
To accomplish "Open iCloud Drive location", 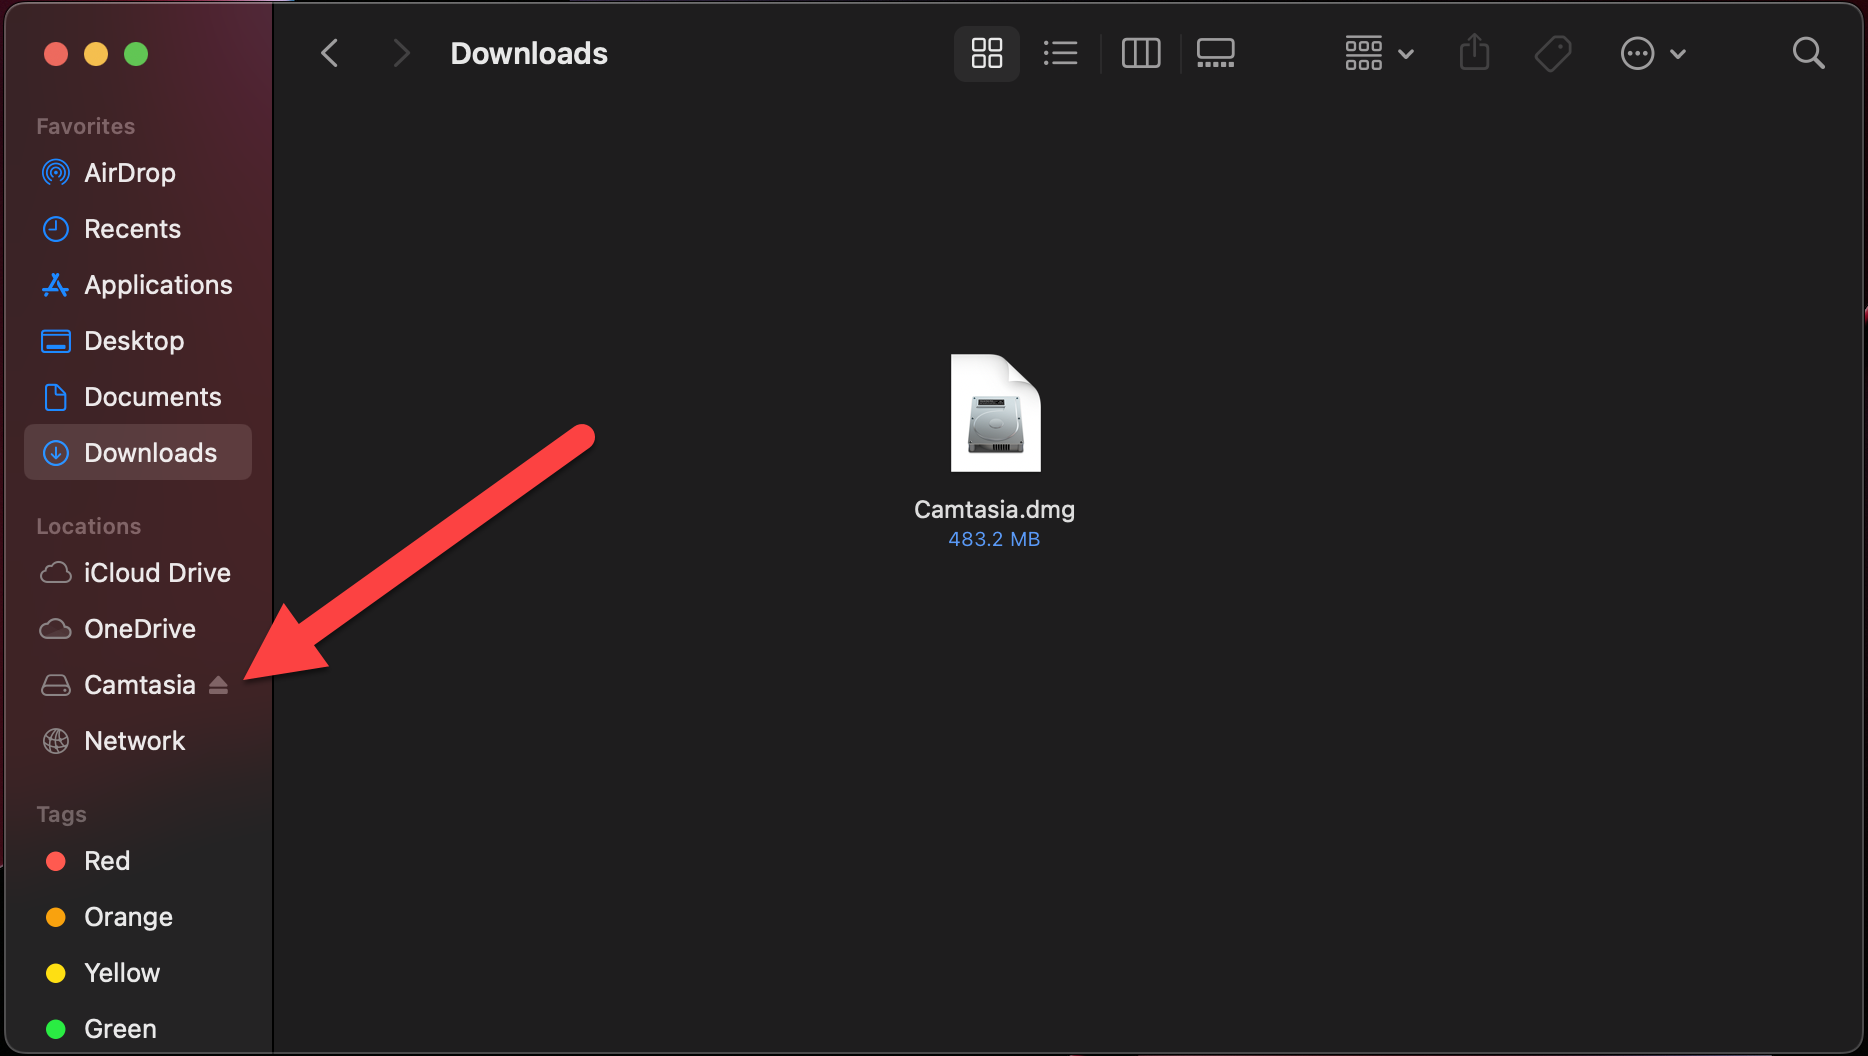I will (x=157, y=573).
